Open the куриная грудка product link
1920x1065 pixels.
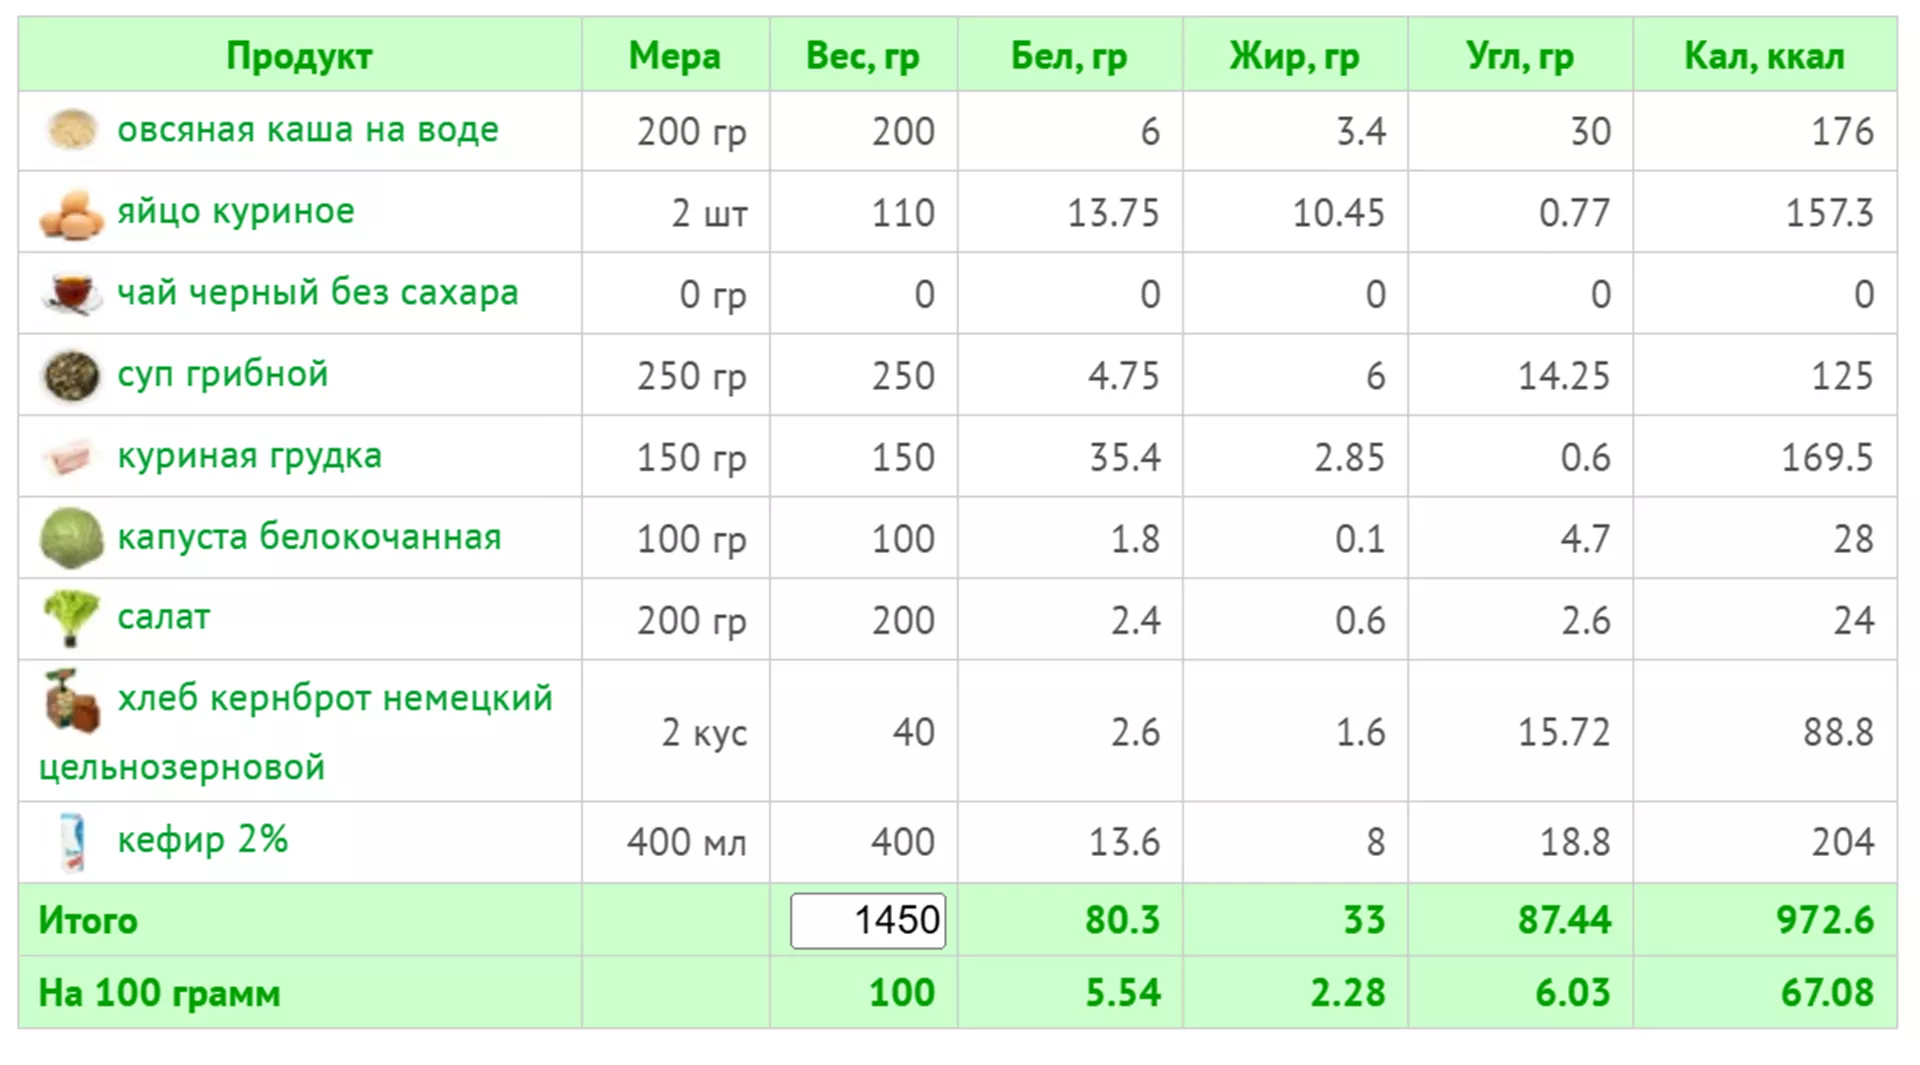249,456
